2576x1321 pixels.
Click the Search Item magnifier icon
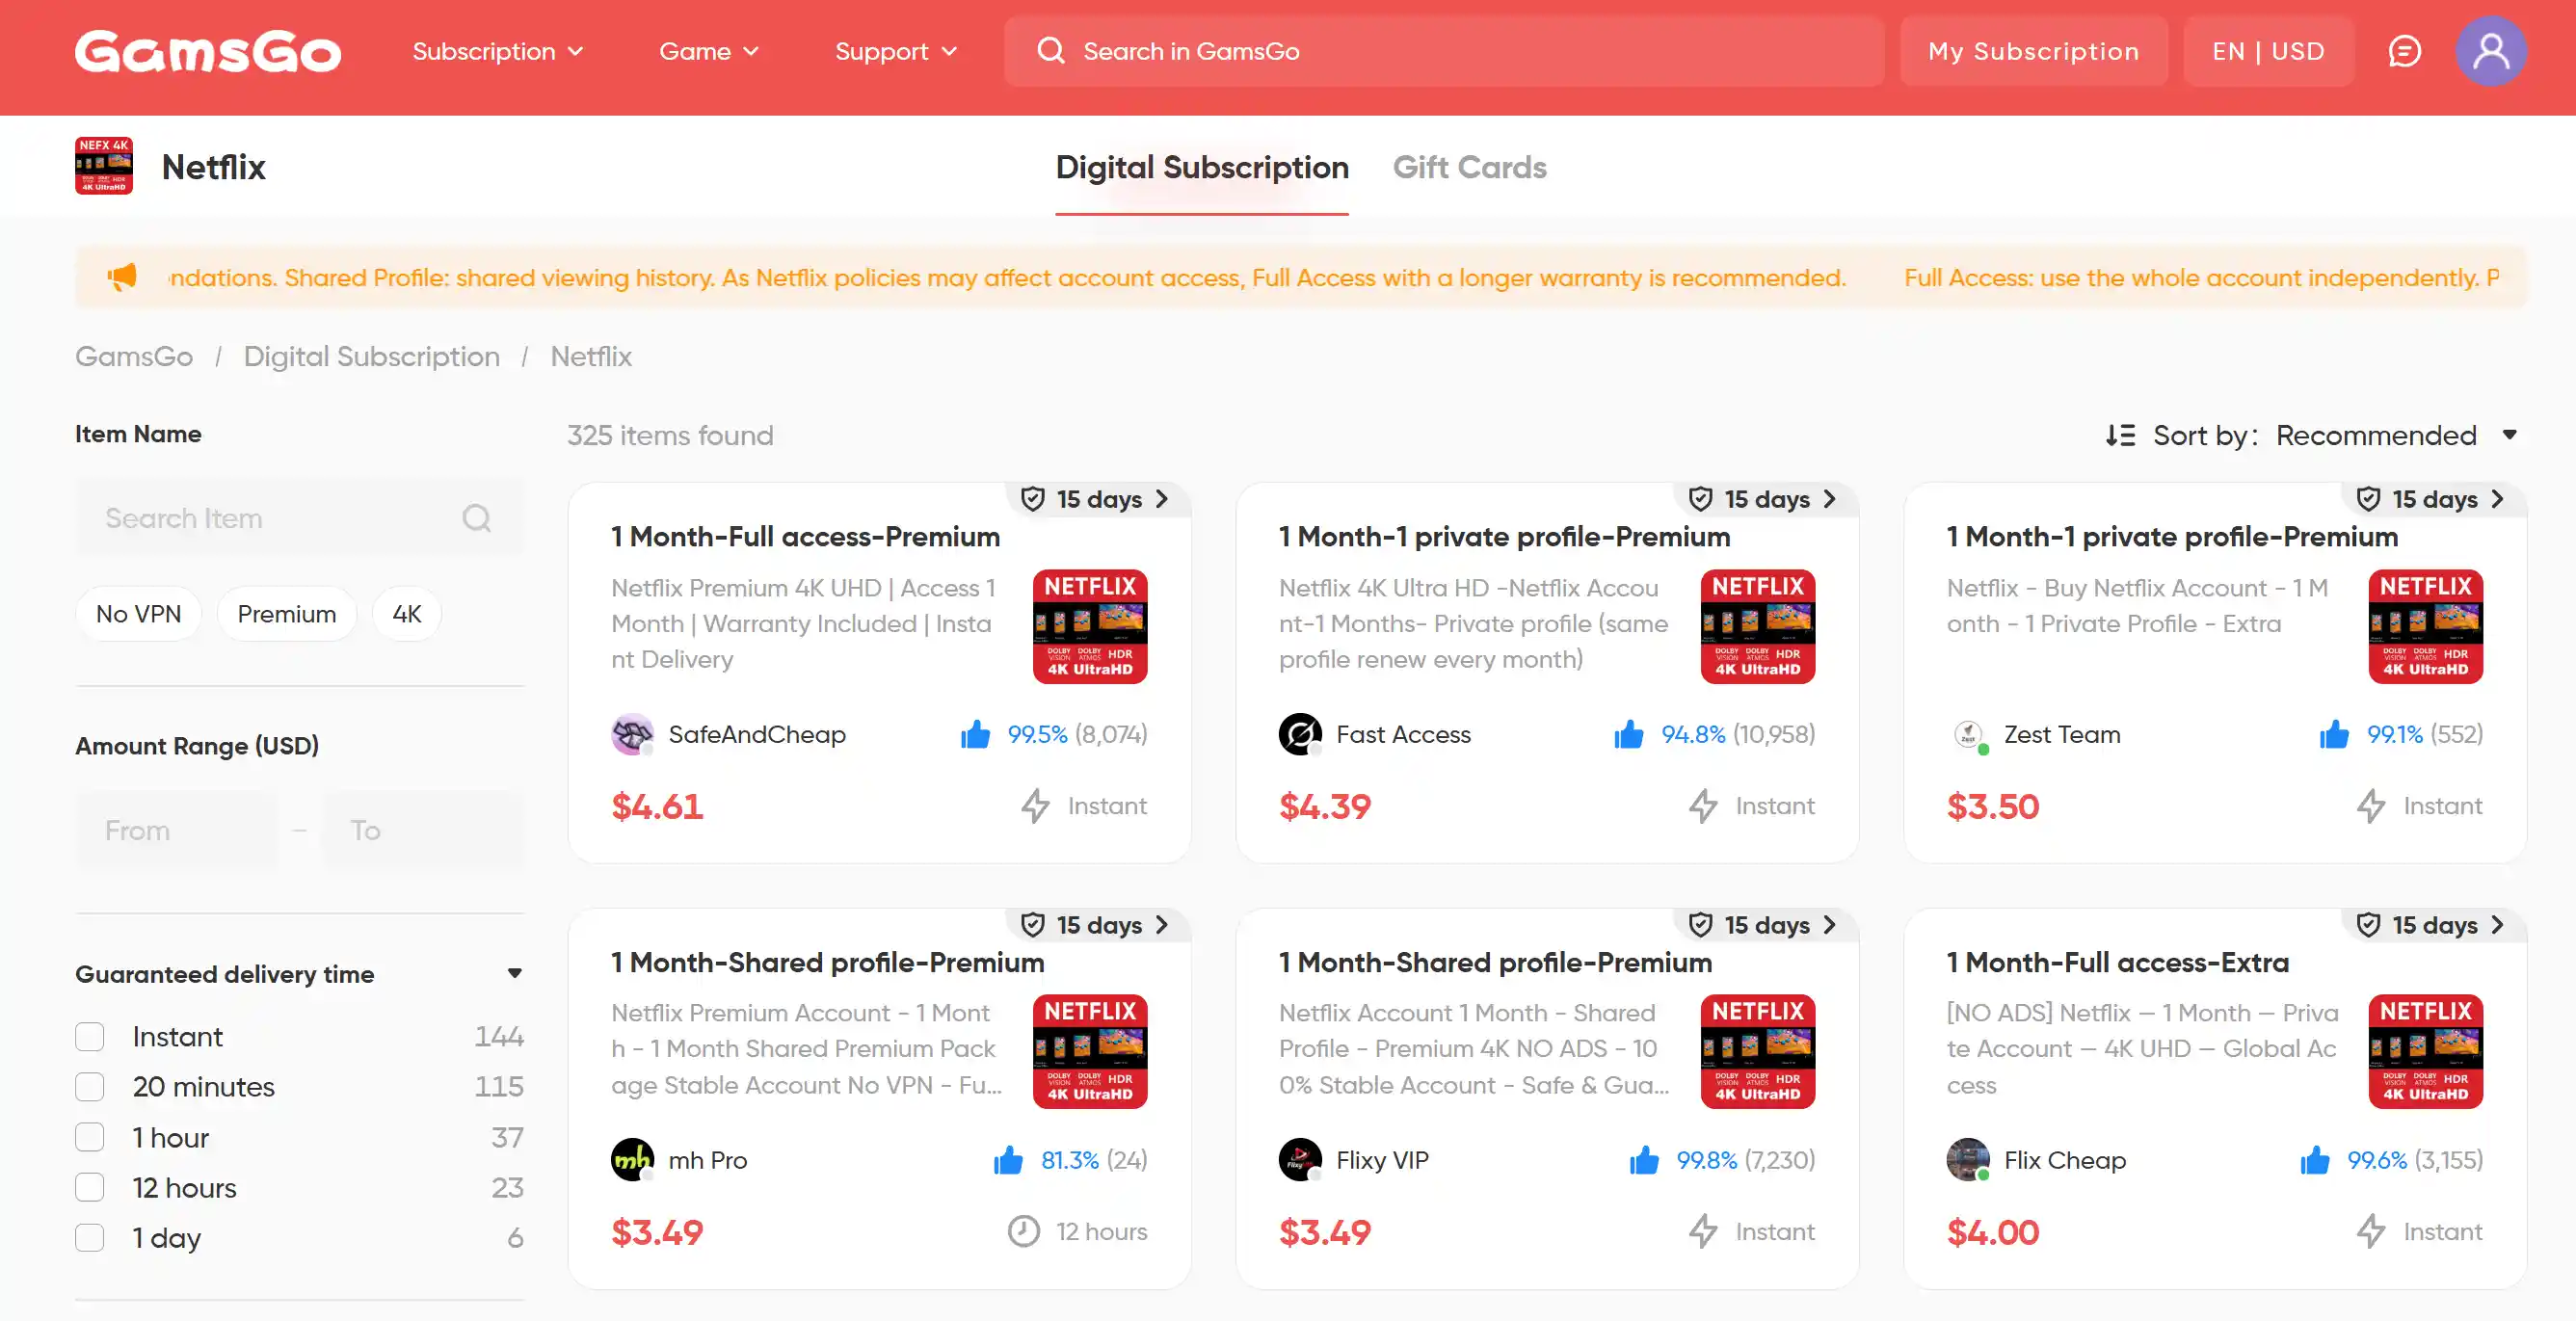click(x=477, y=518)
